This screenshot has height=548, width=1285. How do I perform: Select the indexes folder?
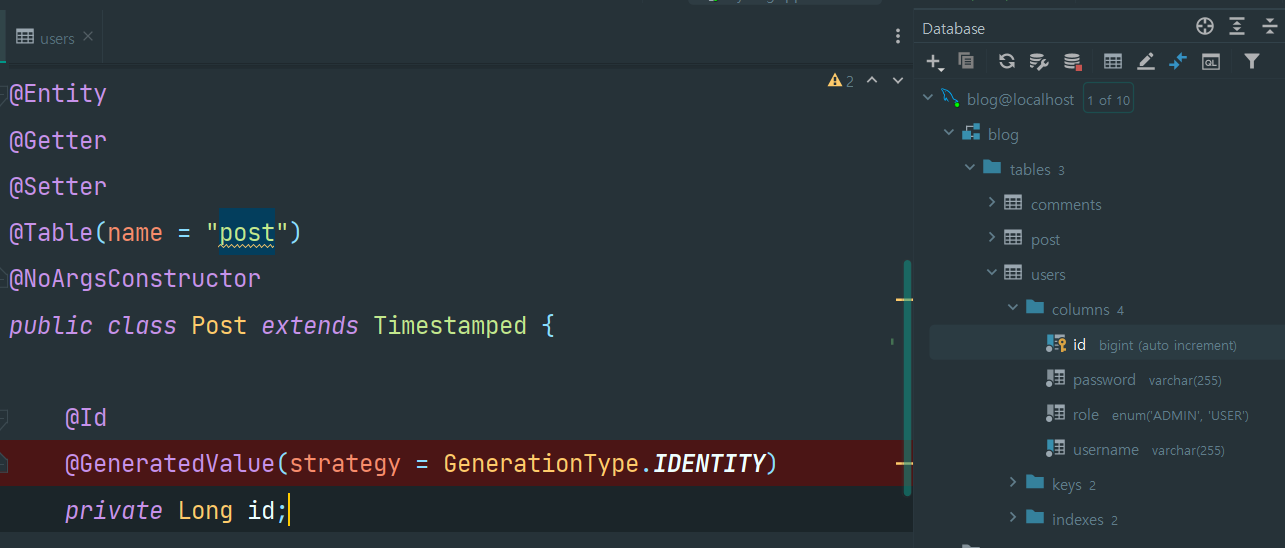click(x=1078, y=520)
